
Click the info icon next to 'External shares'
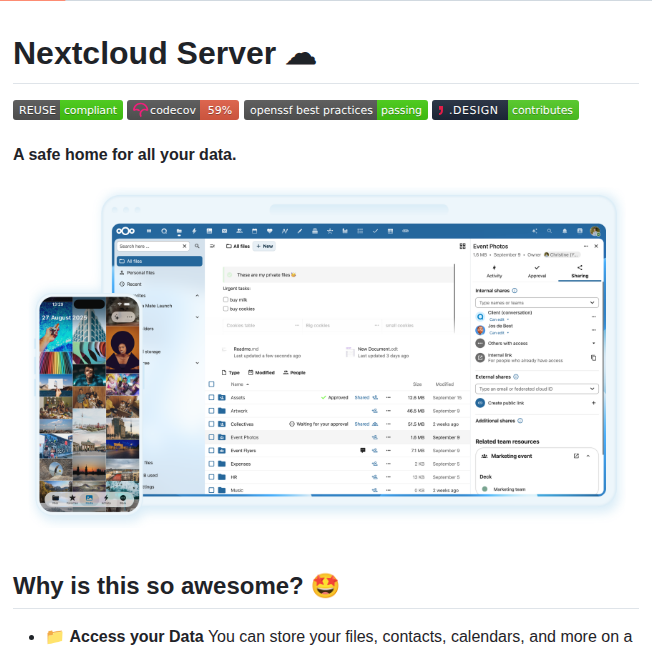click(x=516, y=377)
